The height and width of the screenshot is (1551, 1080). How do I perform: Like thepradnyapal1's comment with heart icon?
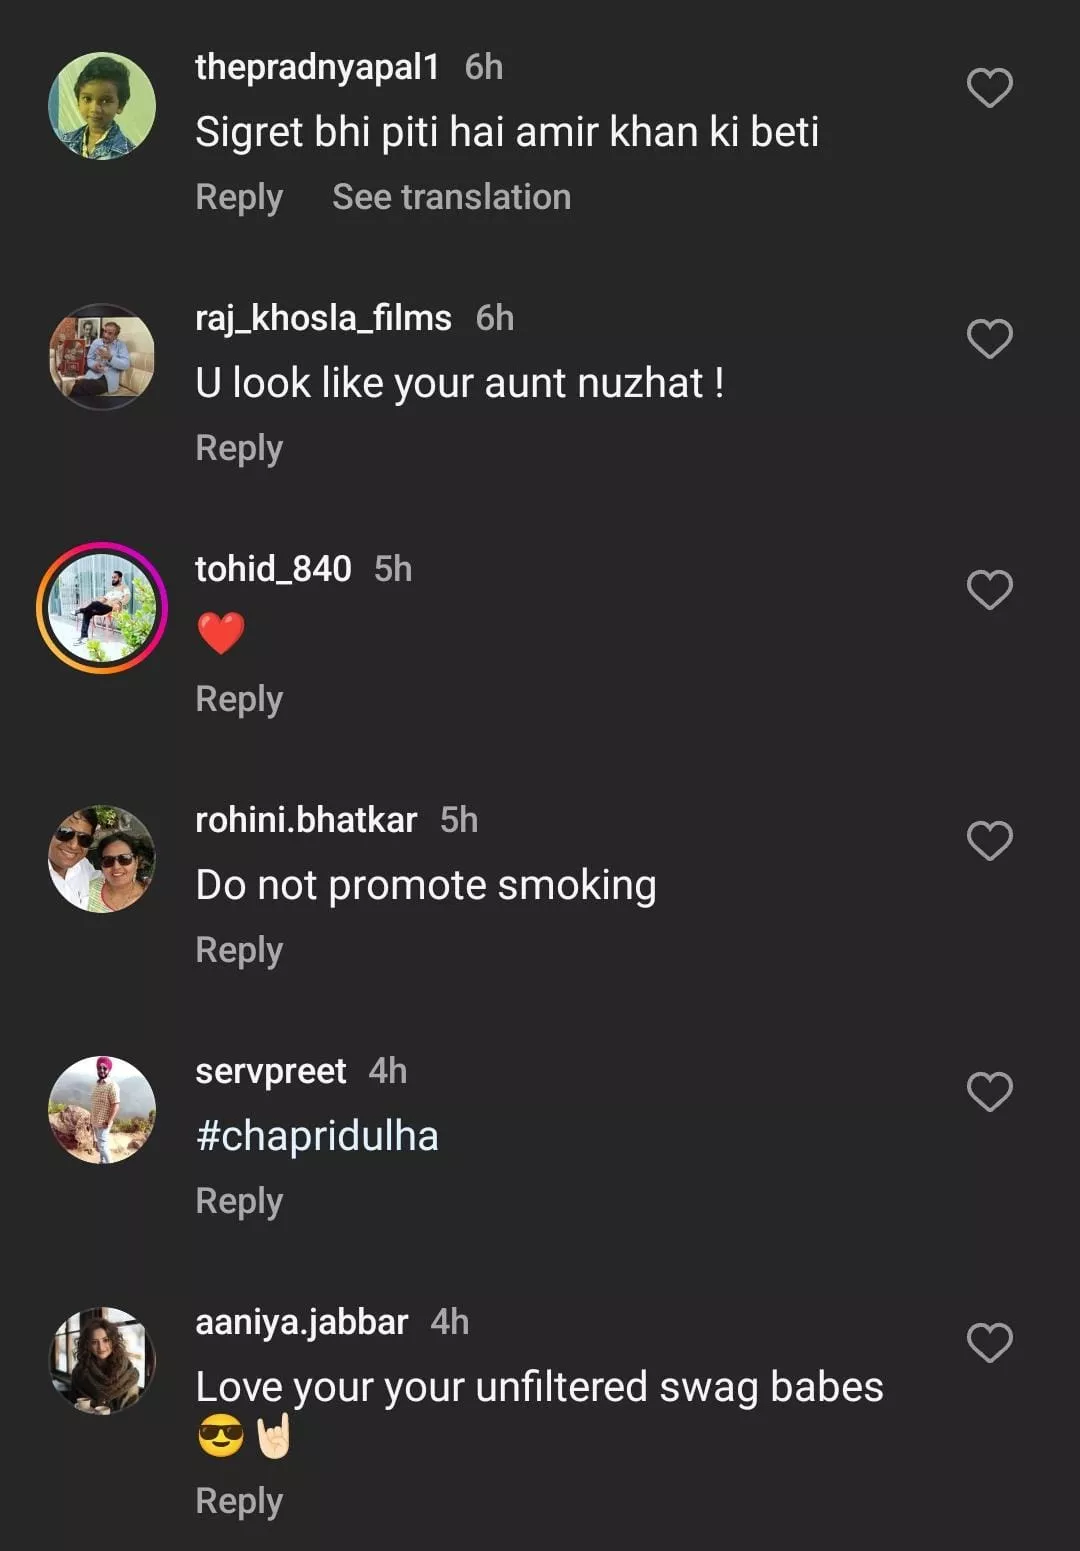[x=989, y=88]
